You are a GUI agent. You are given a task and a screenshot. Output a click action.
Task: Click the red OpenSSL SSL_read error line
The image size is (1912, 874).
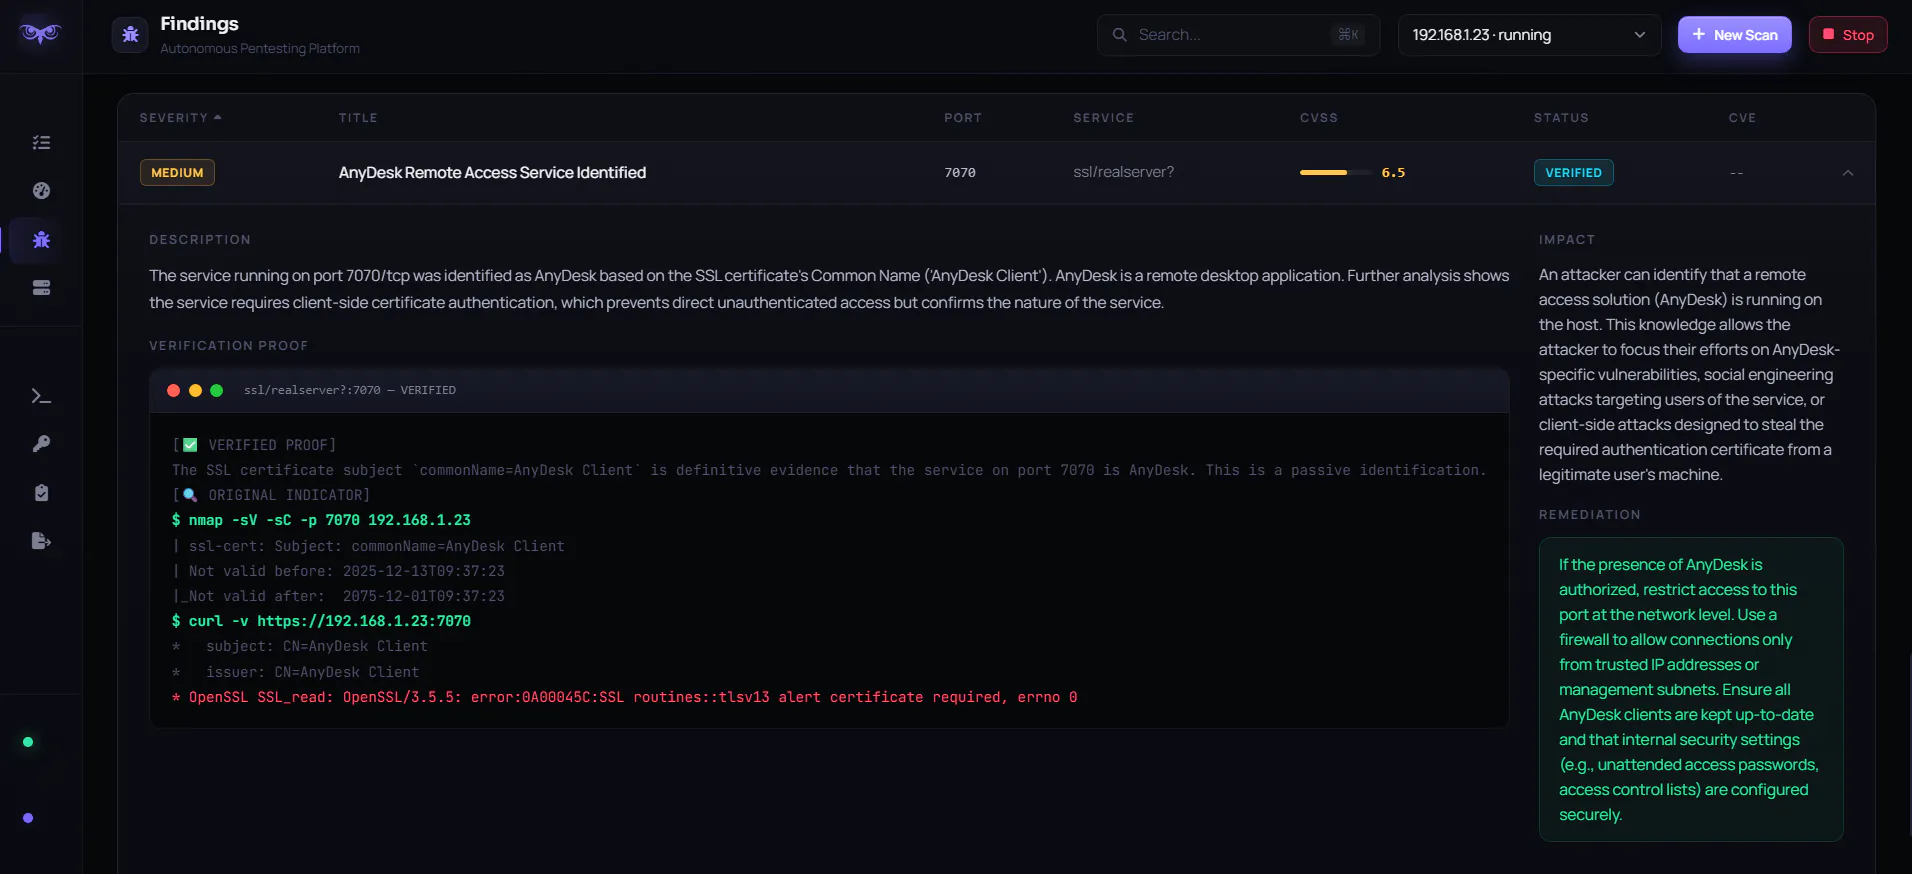(x=624, y=697)
